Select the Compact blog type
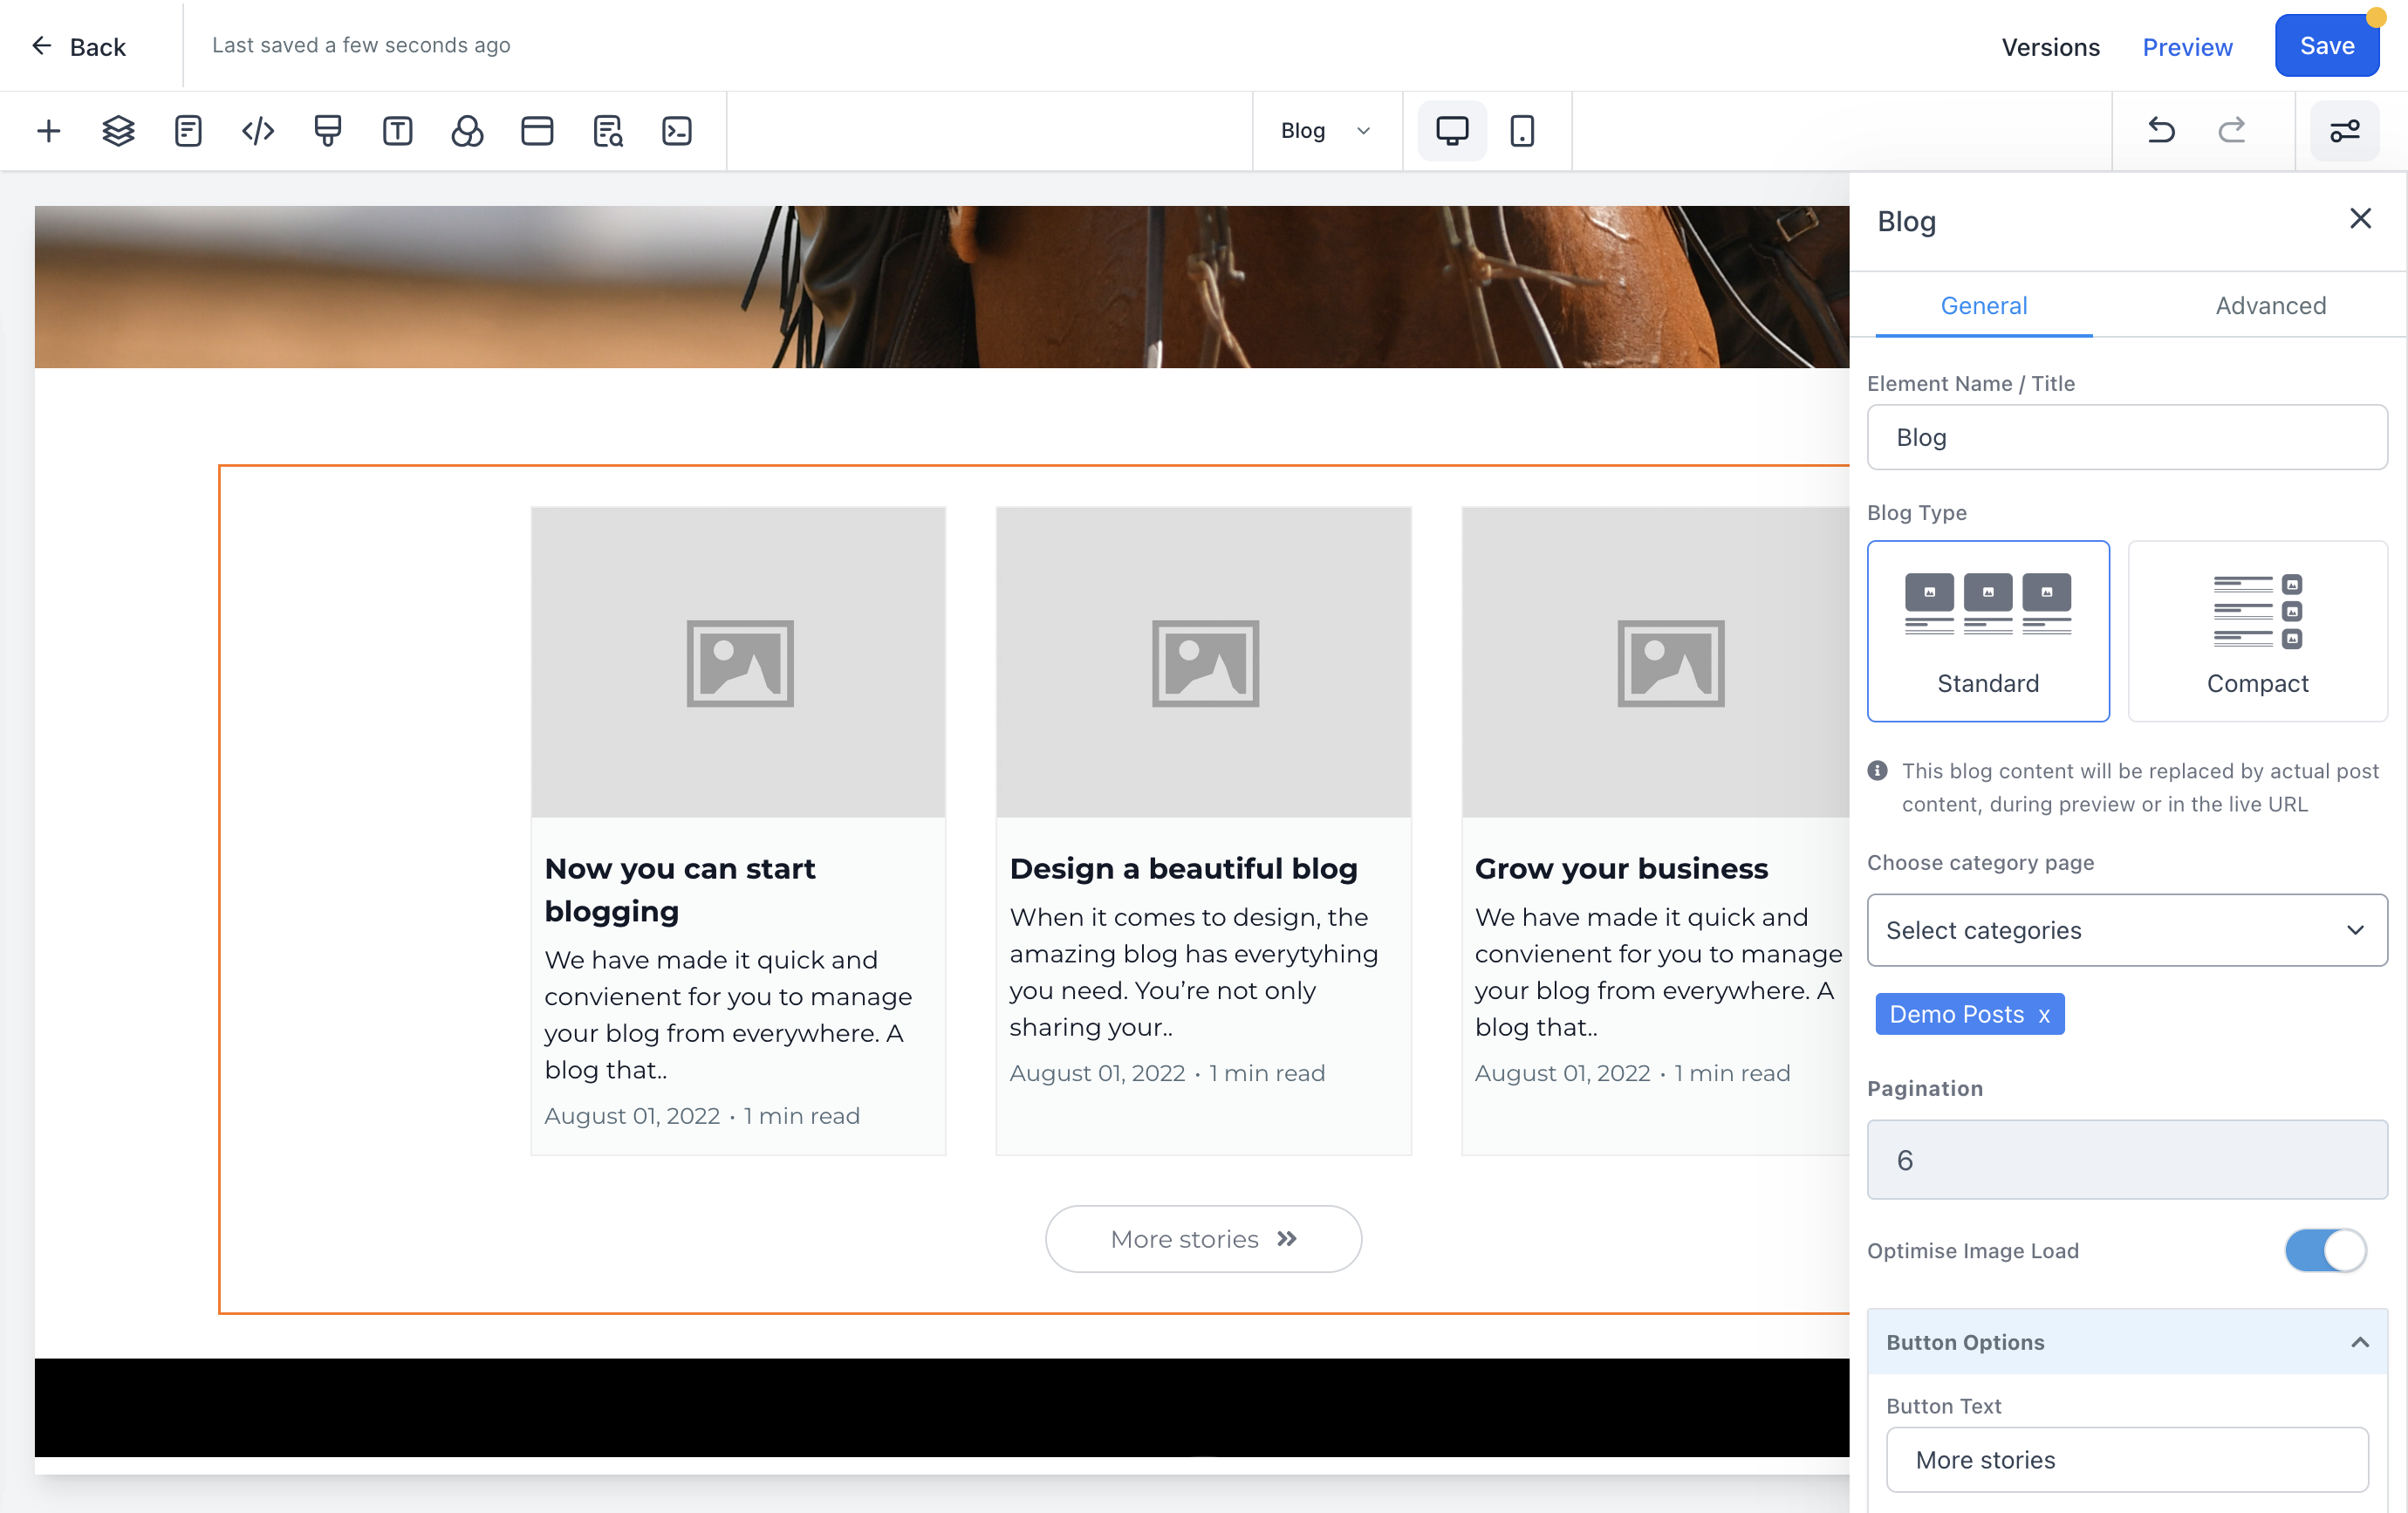The height and width of the screenshot is (1513, 2408). 2257,631
